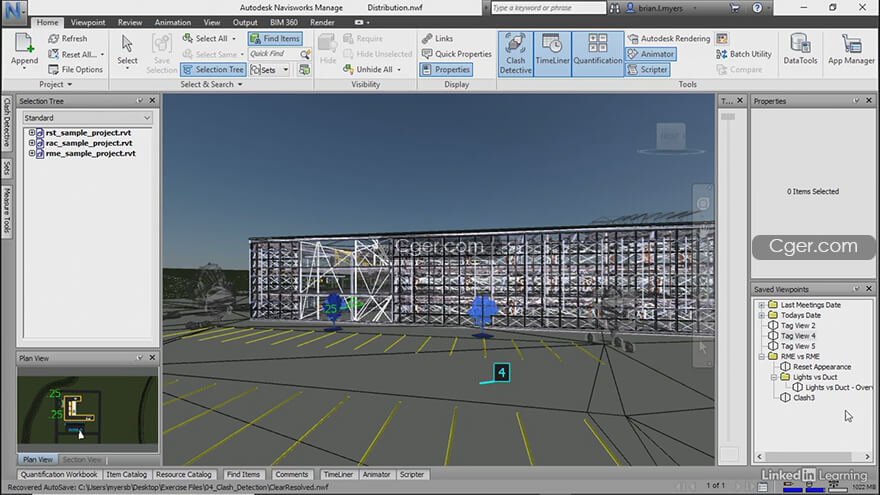Open the Clash Detective side tab
The image size is (880, 495).
pyautogui.click(x=7, y=122)
